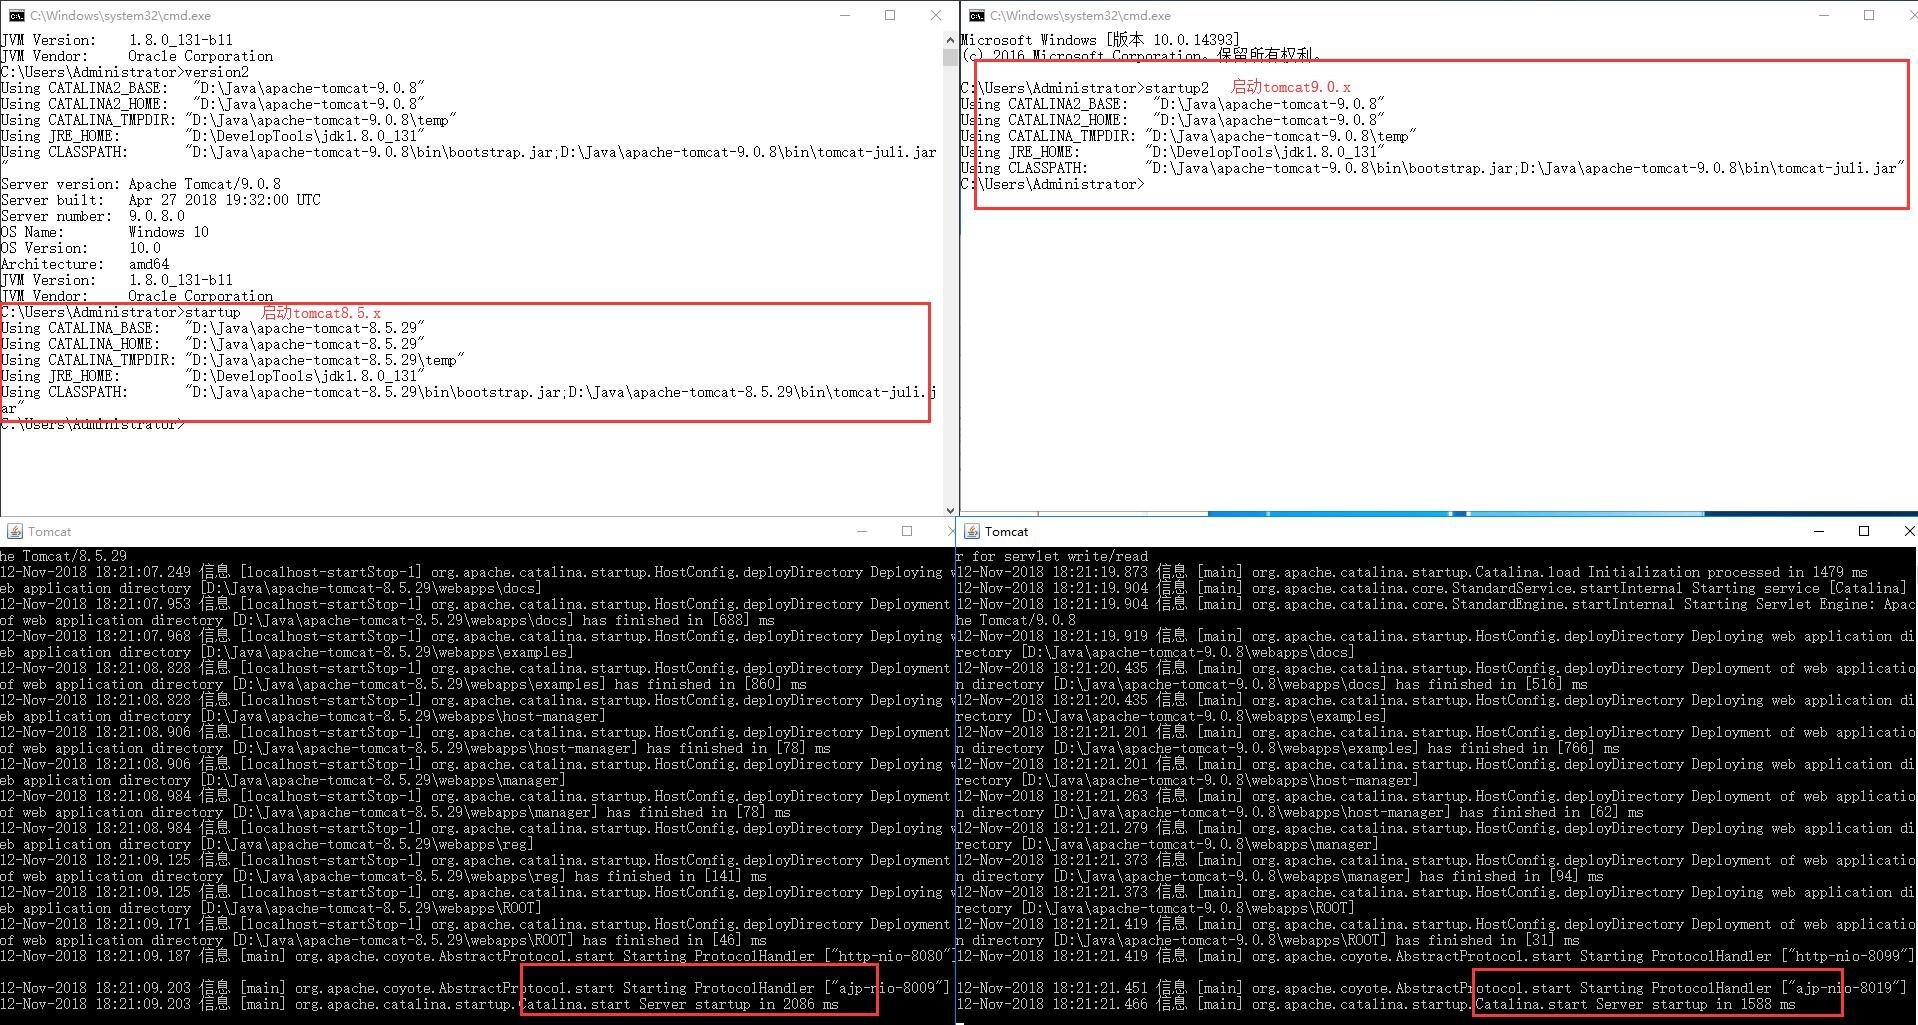Click 'Using CATALINA_HOME' line with tomcat-8.5.29
1918x1025 pixels.
click(x=213, y=344)
